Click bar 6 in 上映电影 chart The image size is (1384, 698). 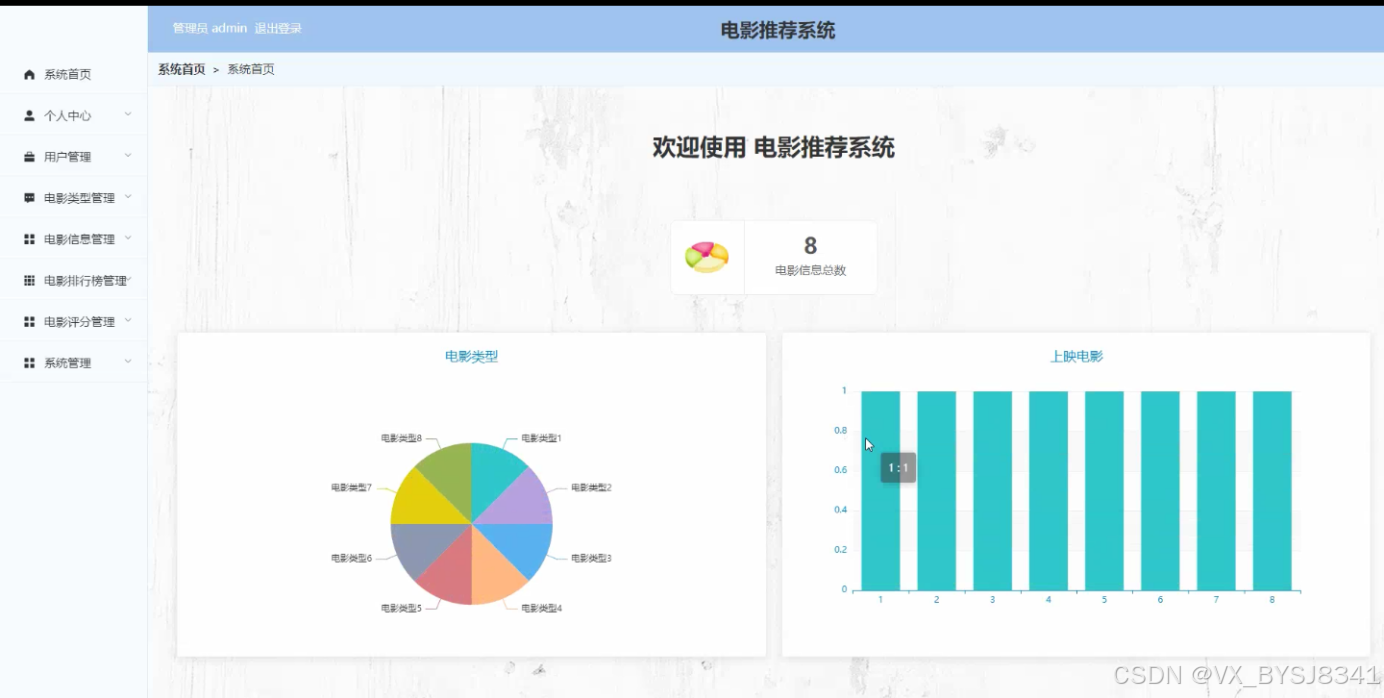[1161, 490]
